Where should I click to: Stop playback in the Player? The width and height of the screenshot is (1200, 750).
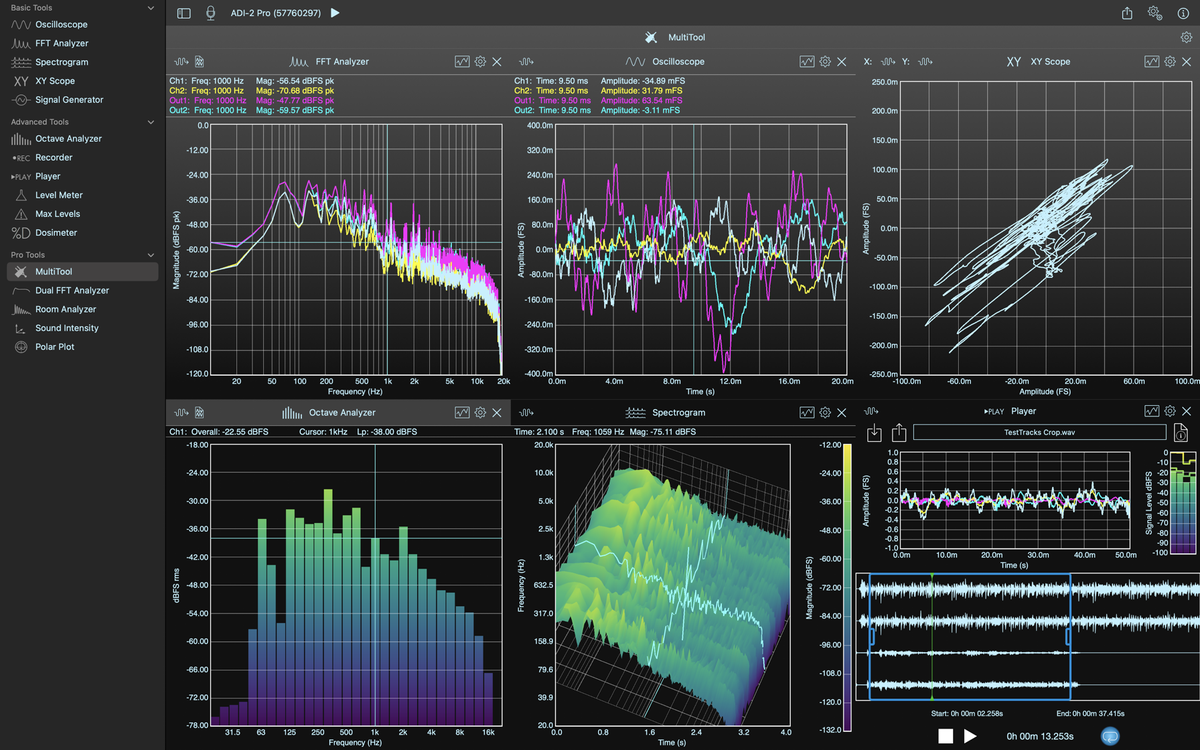(x=945, y=736)
